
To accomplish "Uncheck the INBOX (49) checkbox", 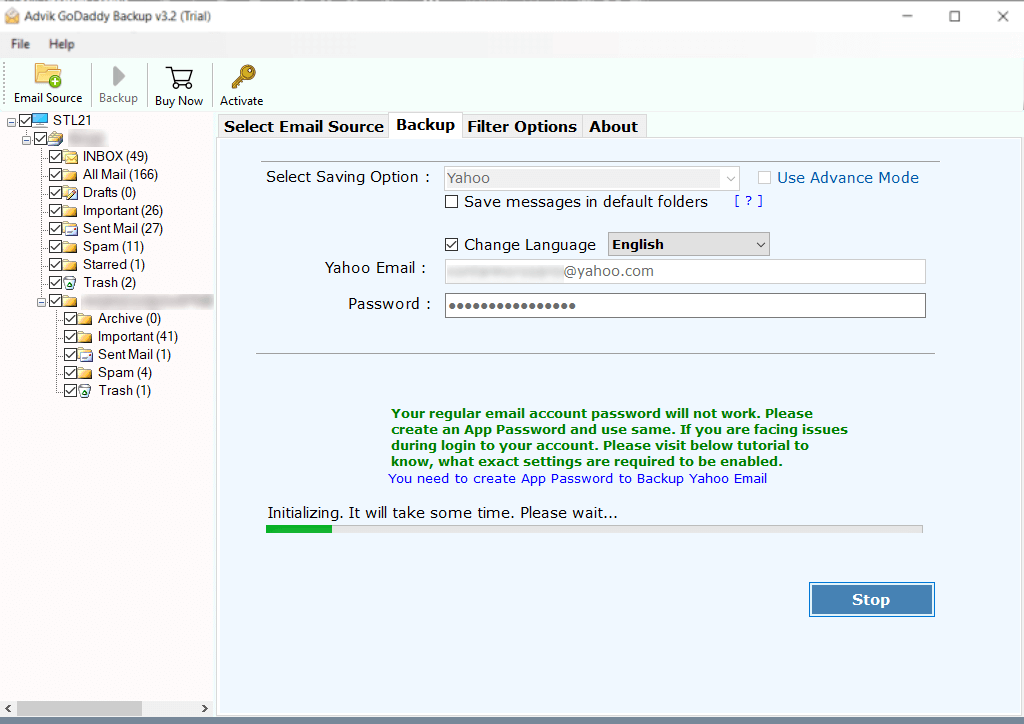I will tap(56, 157).
